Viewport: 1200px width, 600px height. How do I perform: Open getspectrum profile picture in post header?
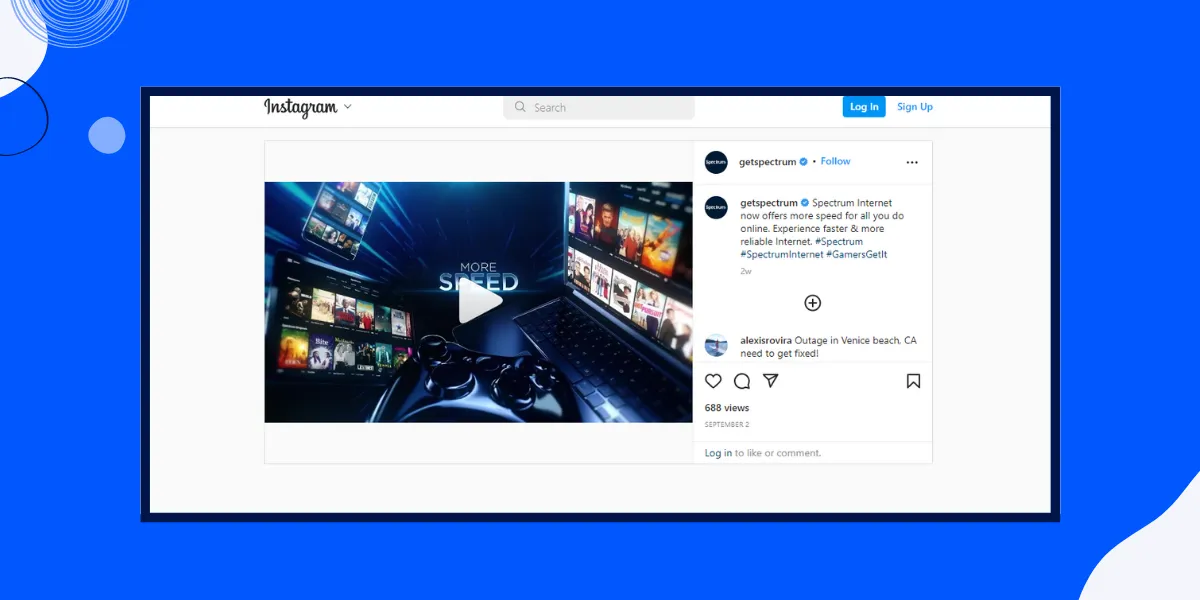click(716, 162)
